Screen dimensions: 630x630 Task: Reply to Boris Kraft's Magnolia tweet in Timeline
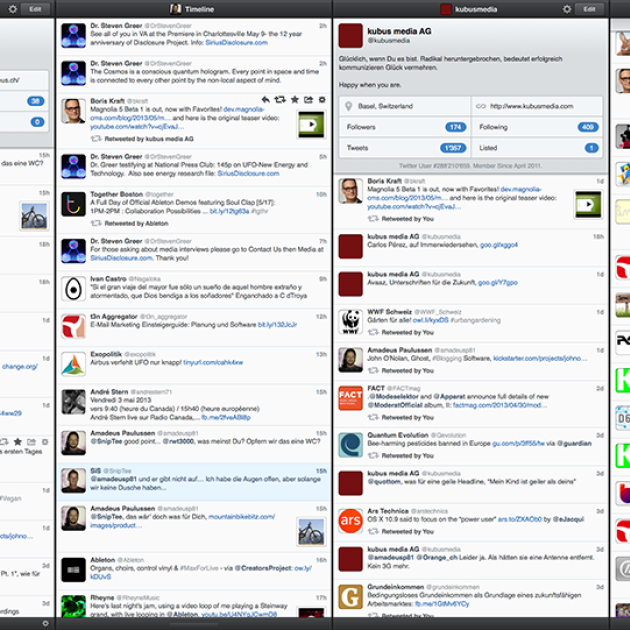click(x=266, y=100)
